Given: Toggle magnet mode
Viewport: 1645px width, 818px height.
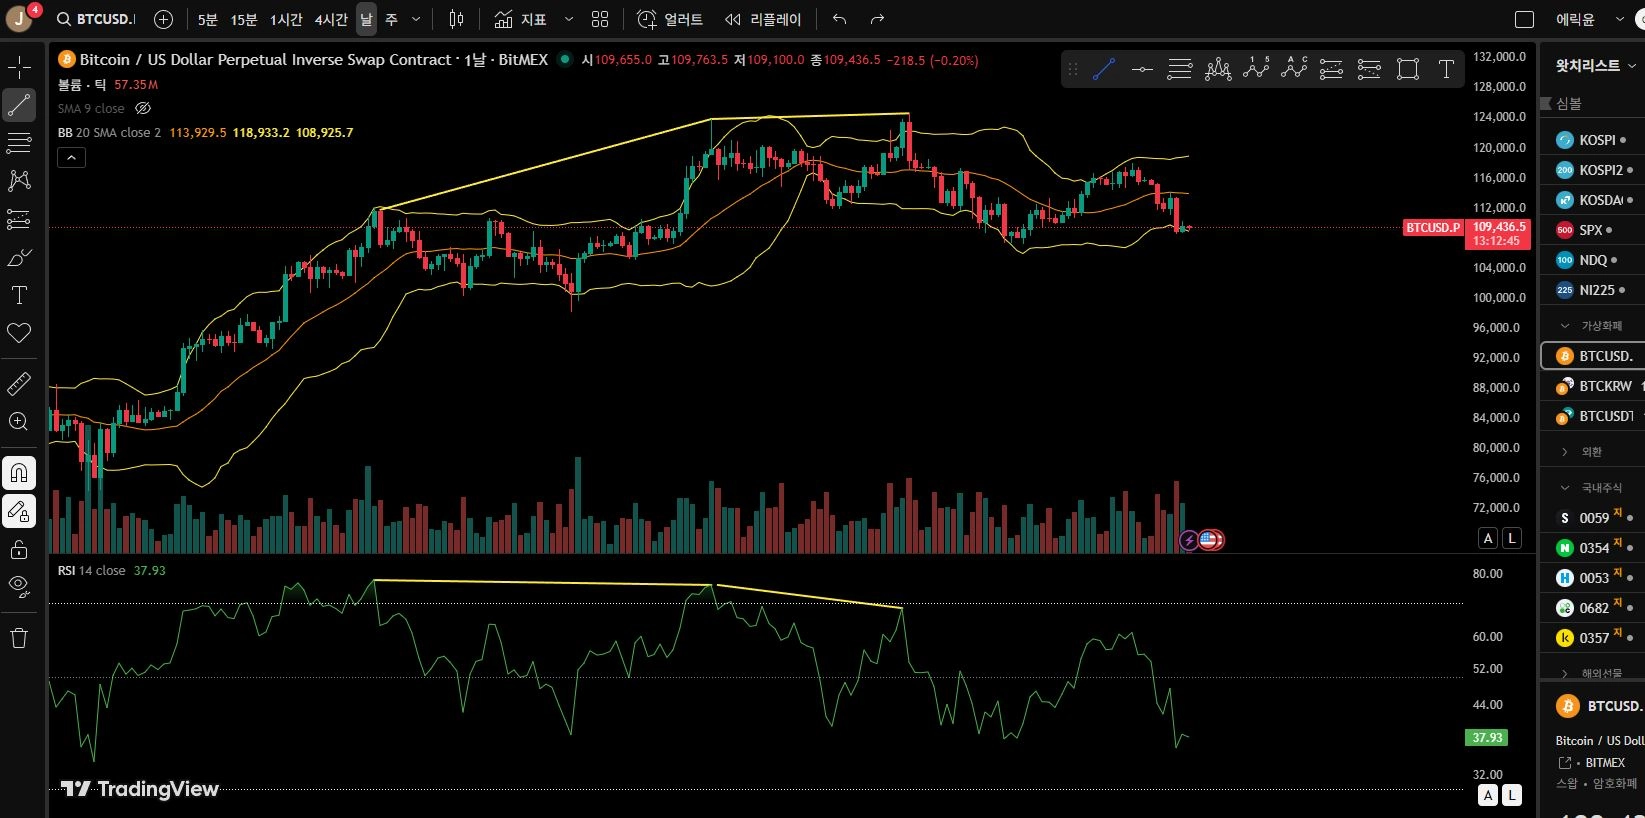Looking at the screenshot, I should click(19, 473).
